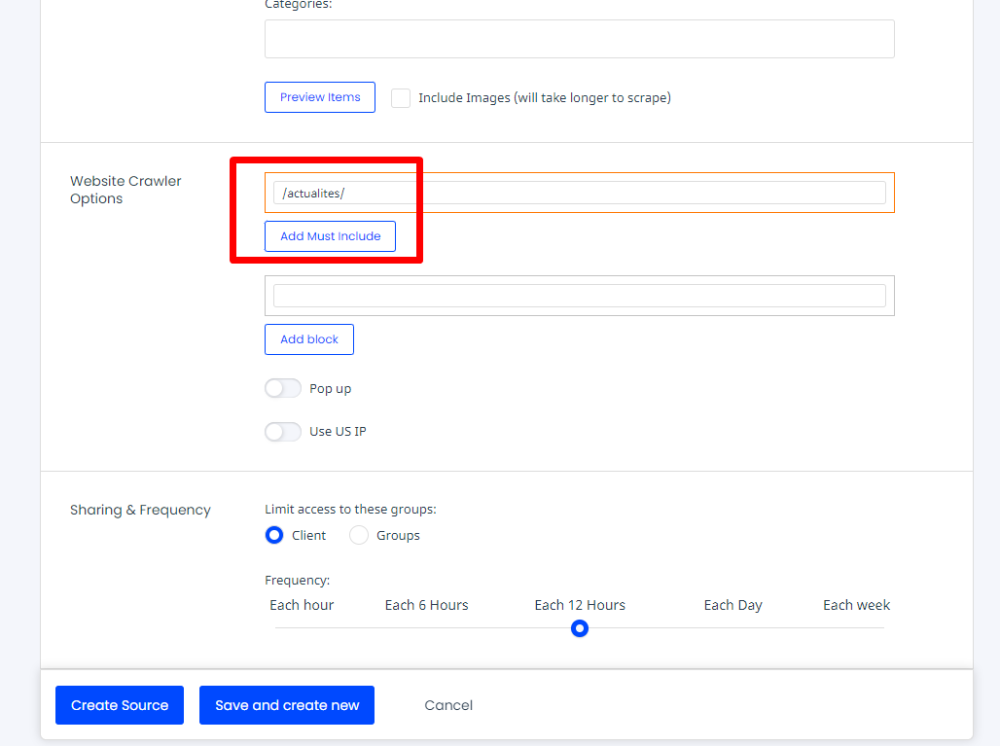Click the Website Crawler Options heading
Viewport: 1000px width, 746px height.
point(126,190)
